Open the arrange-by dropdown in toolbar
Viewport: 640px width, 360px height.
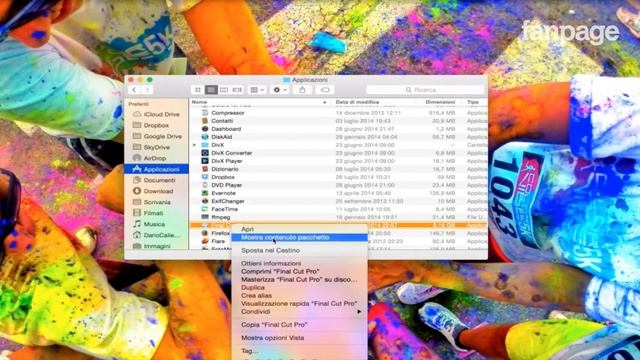(257, 90)
